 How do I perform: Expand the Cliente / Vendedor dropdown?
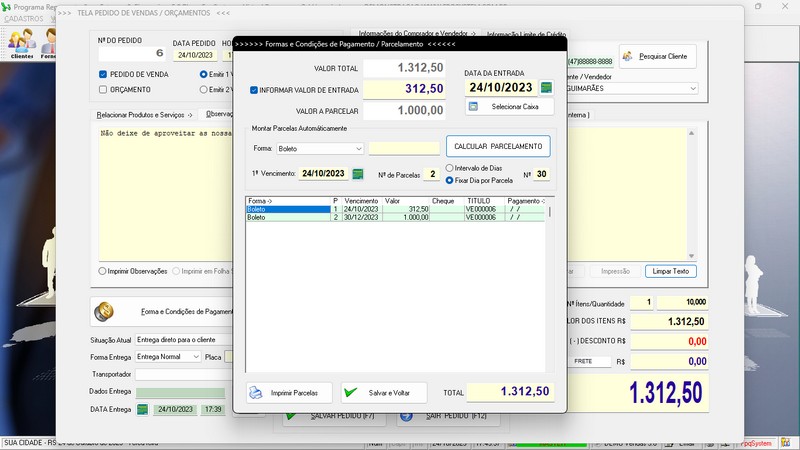pyautogui.click(x=693, y=88)
